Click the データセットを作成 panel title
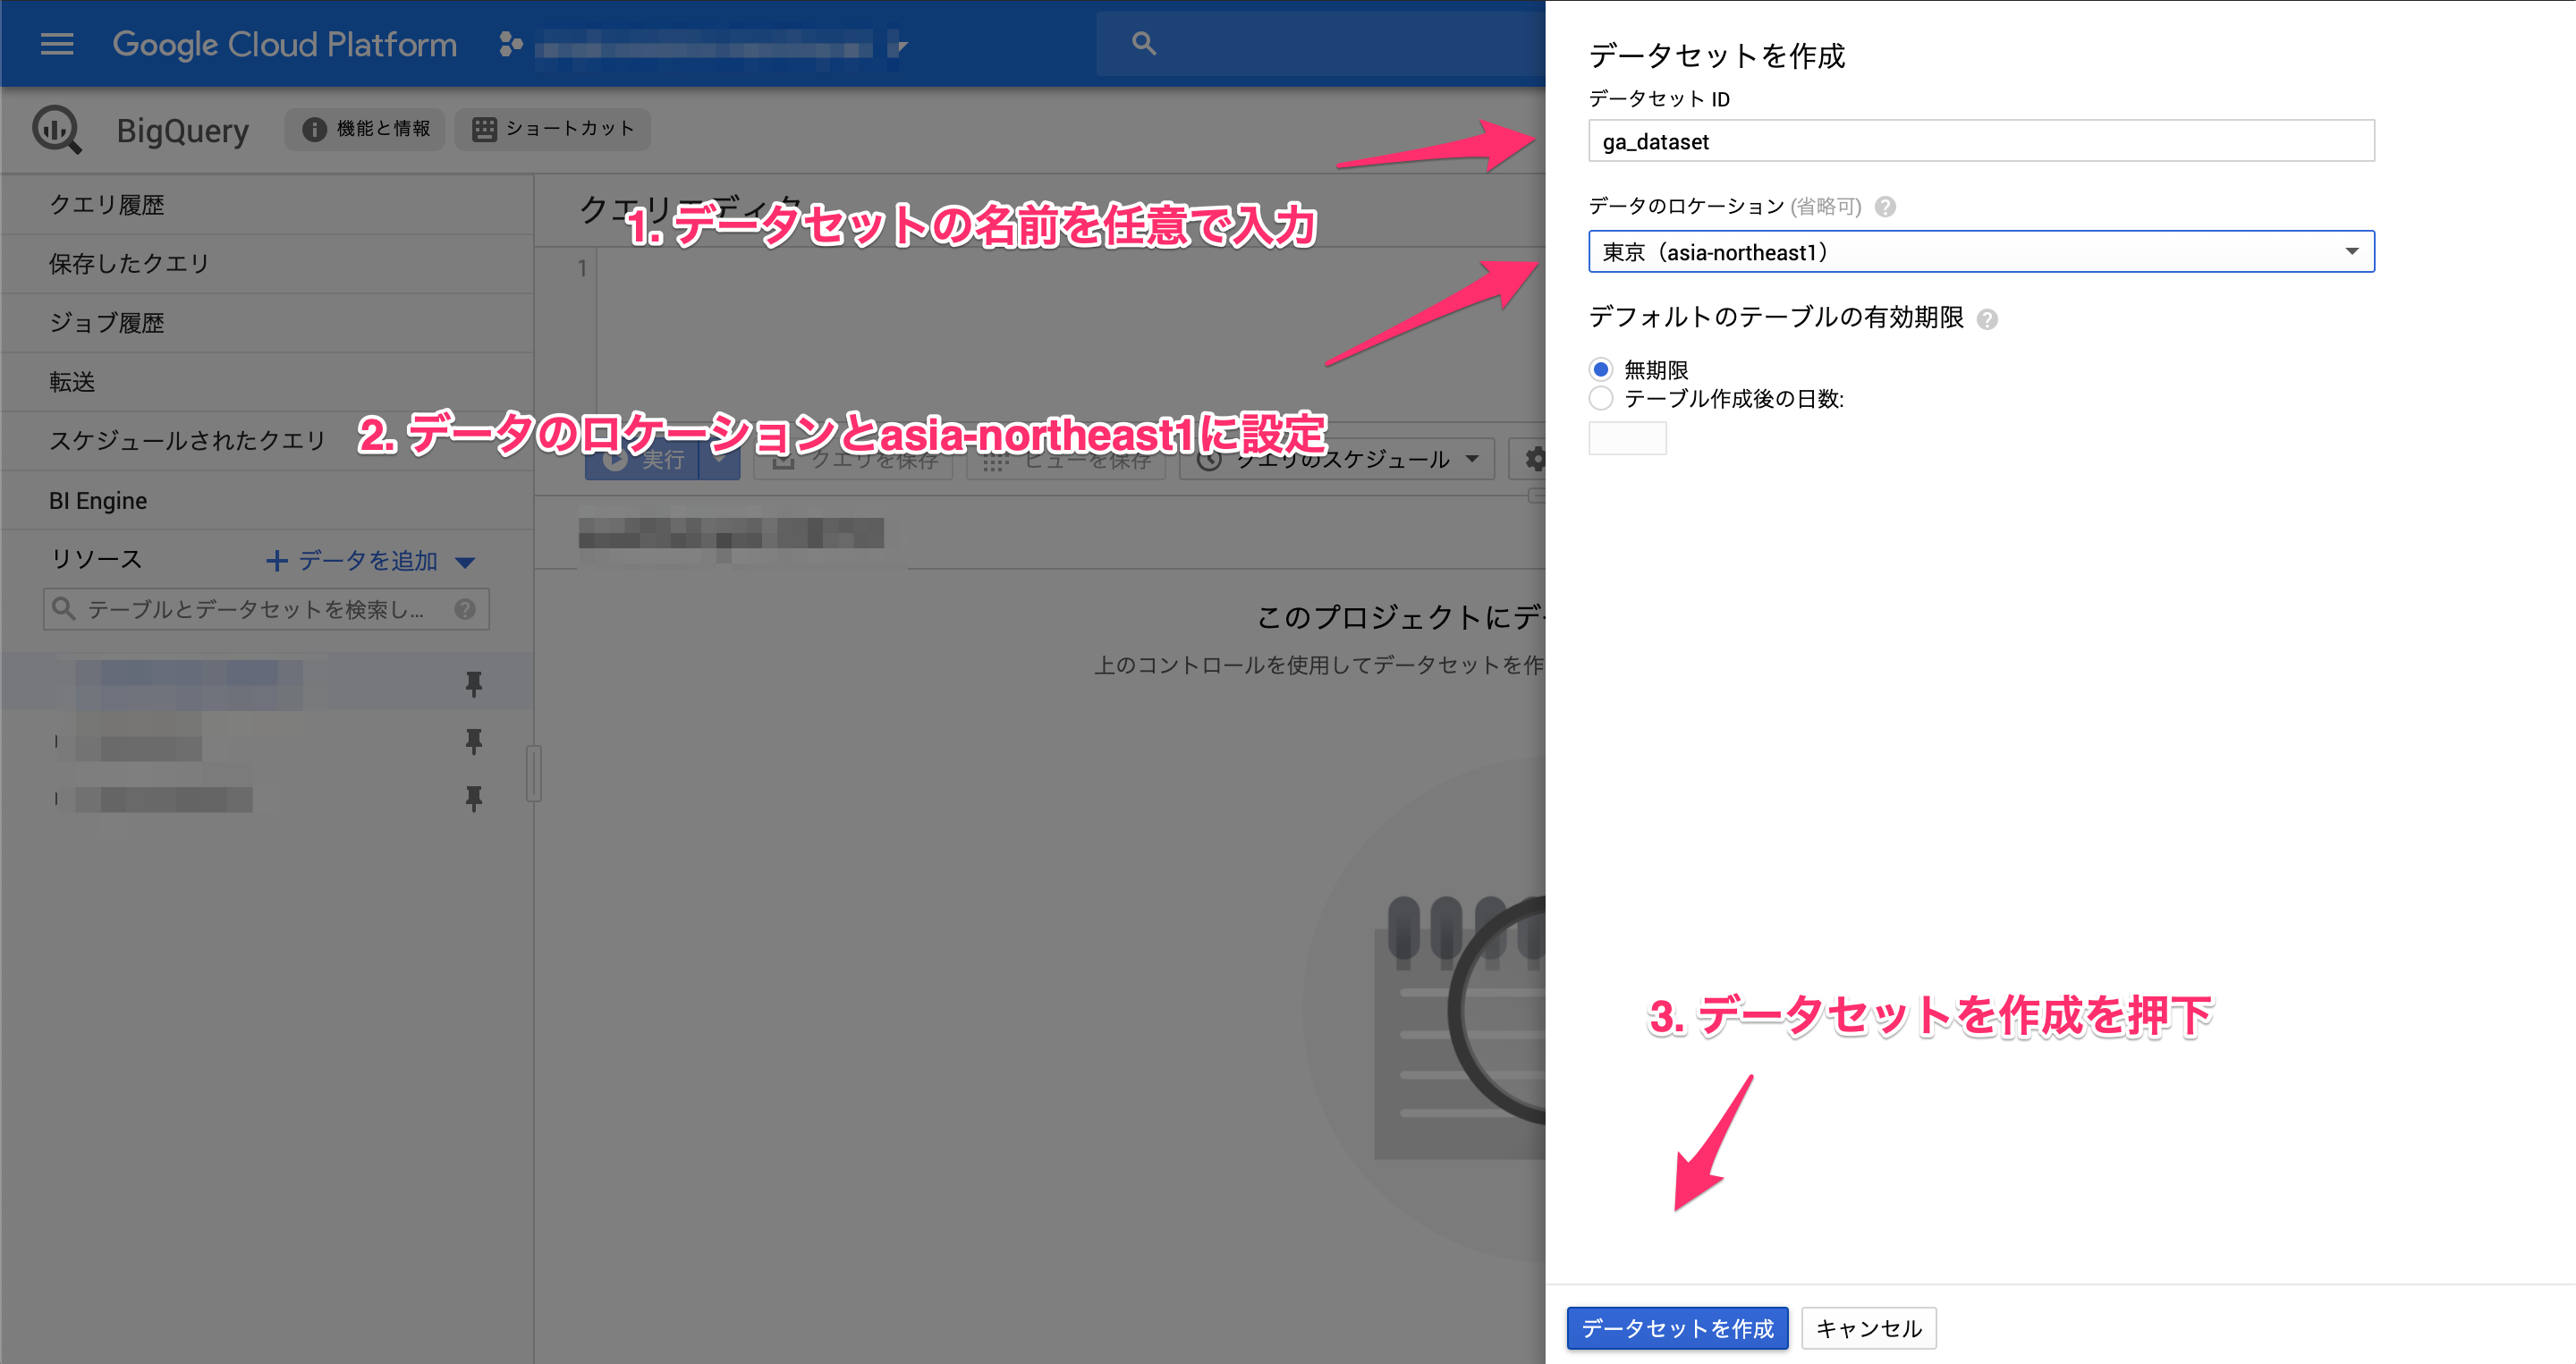The width and height of the screenshot is (2576, 1364). point(1717,56)
